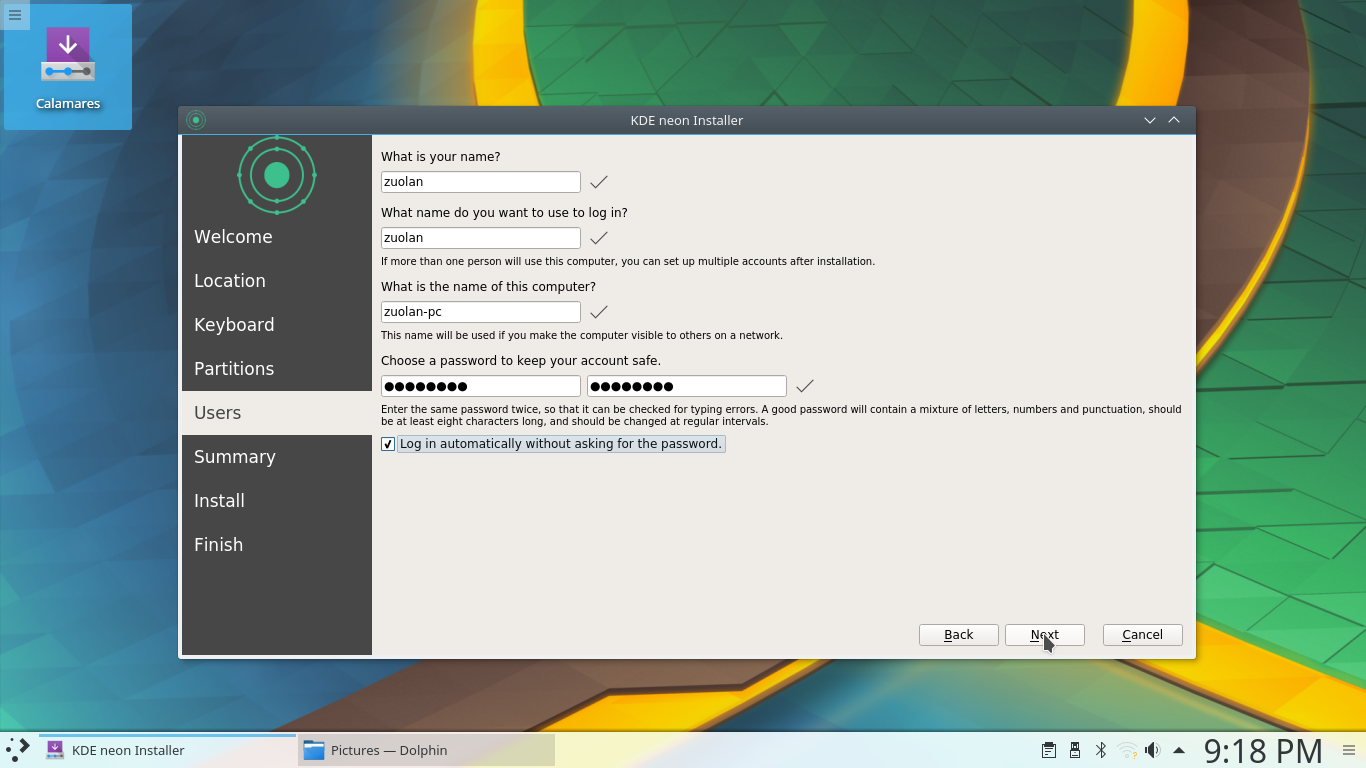Focus the computer name field zuolan-pc
This screenshot has width=1366, height=768.
point(481,312)
